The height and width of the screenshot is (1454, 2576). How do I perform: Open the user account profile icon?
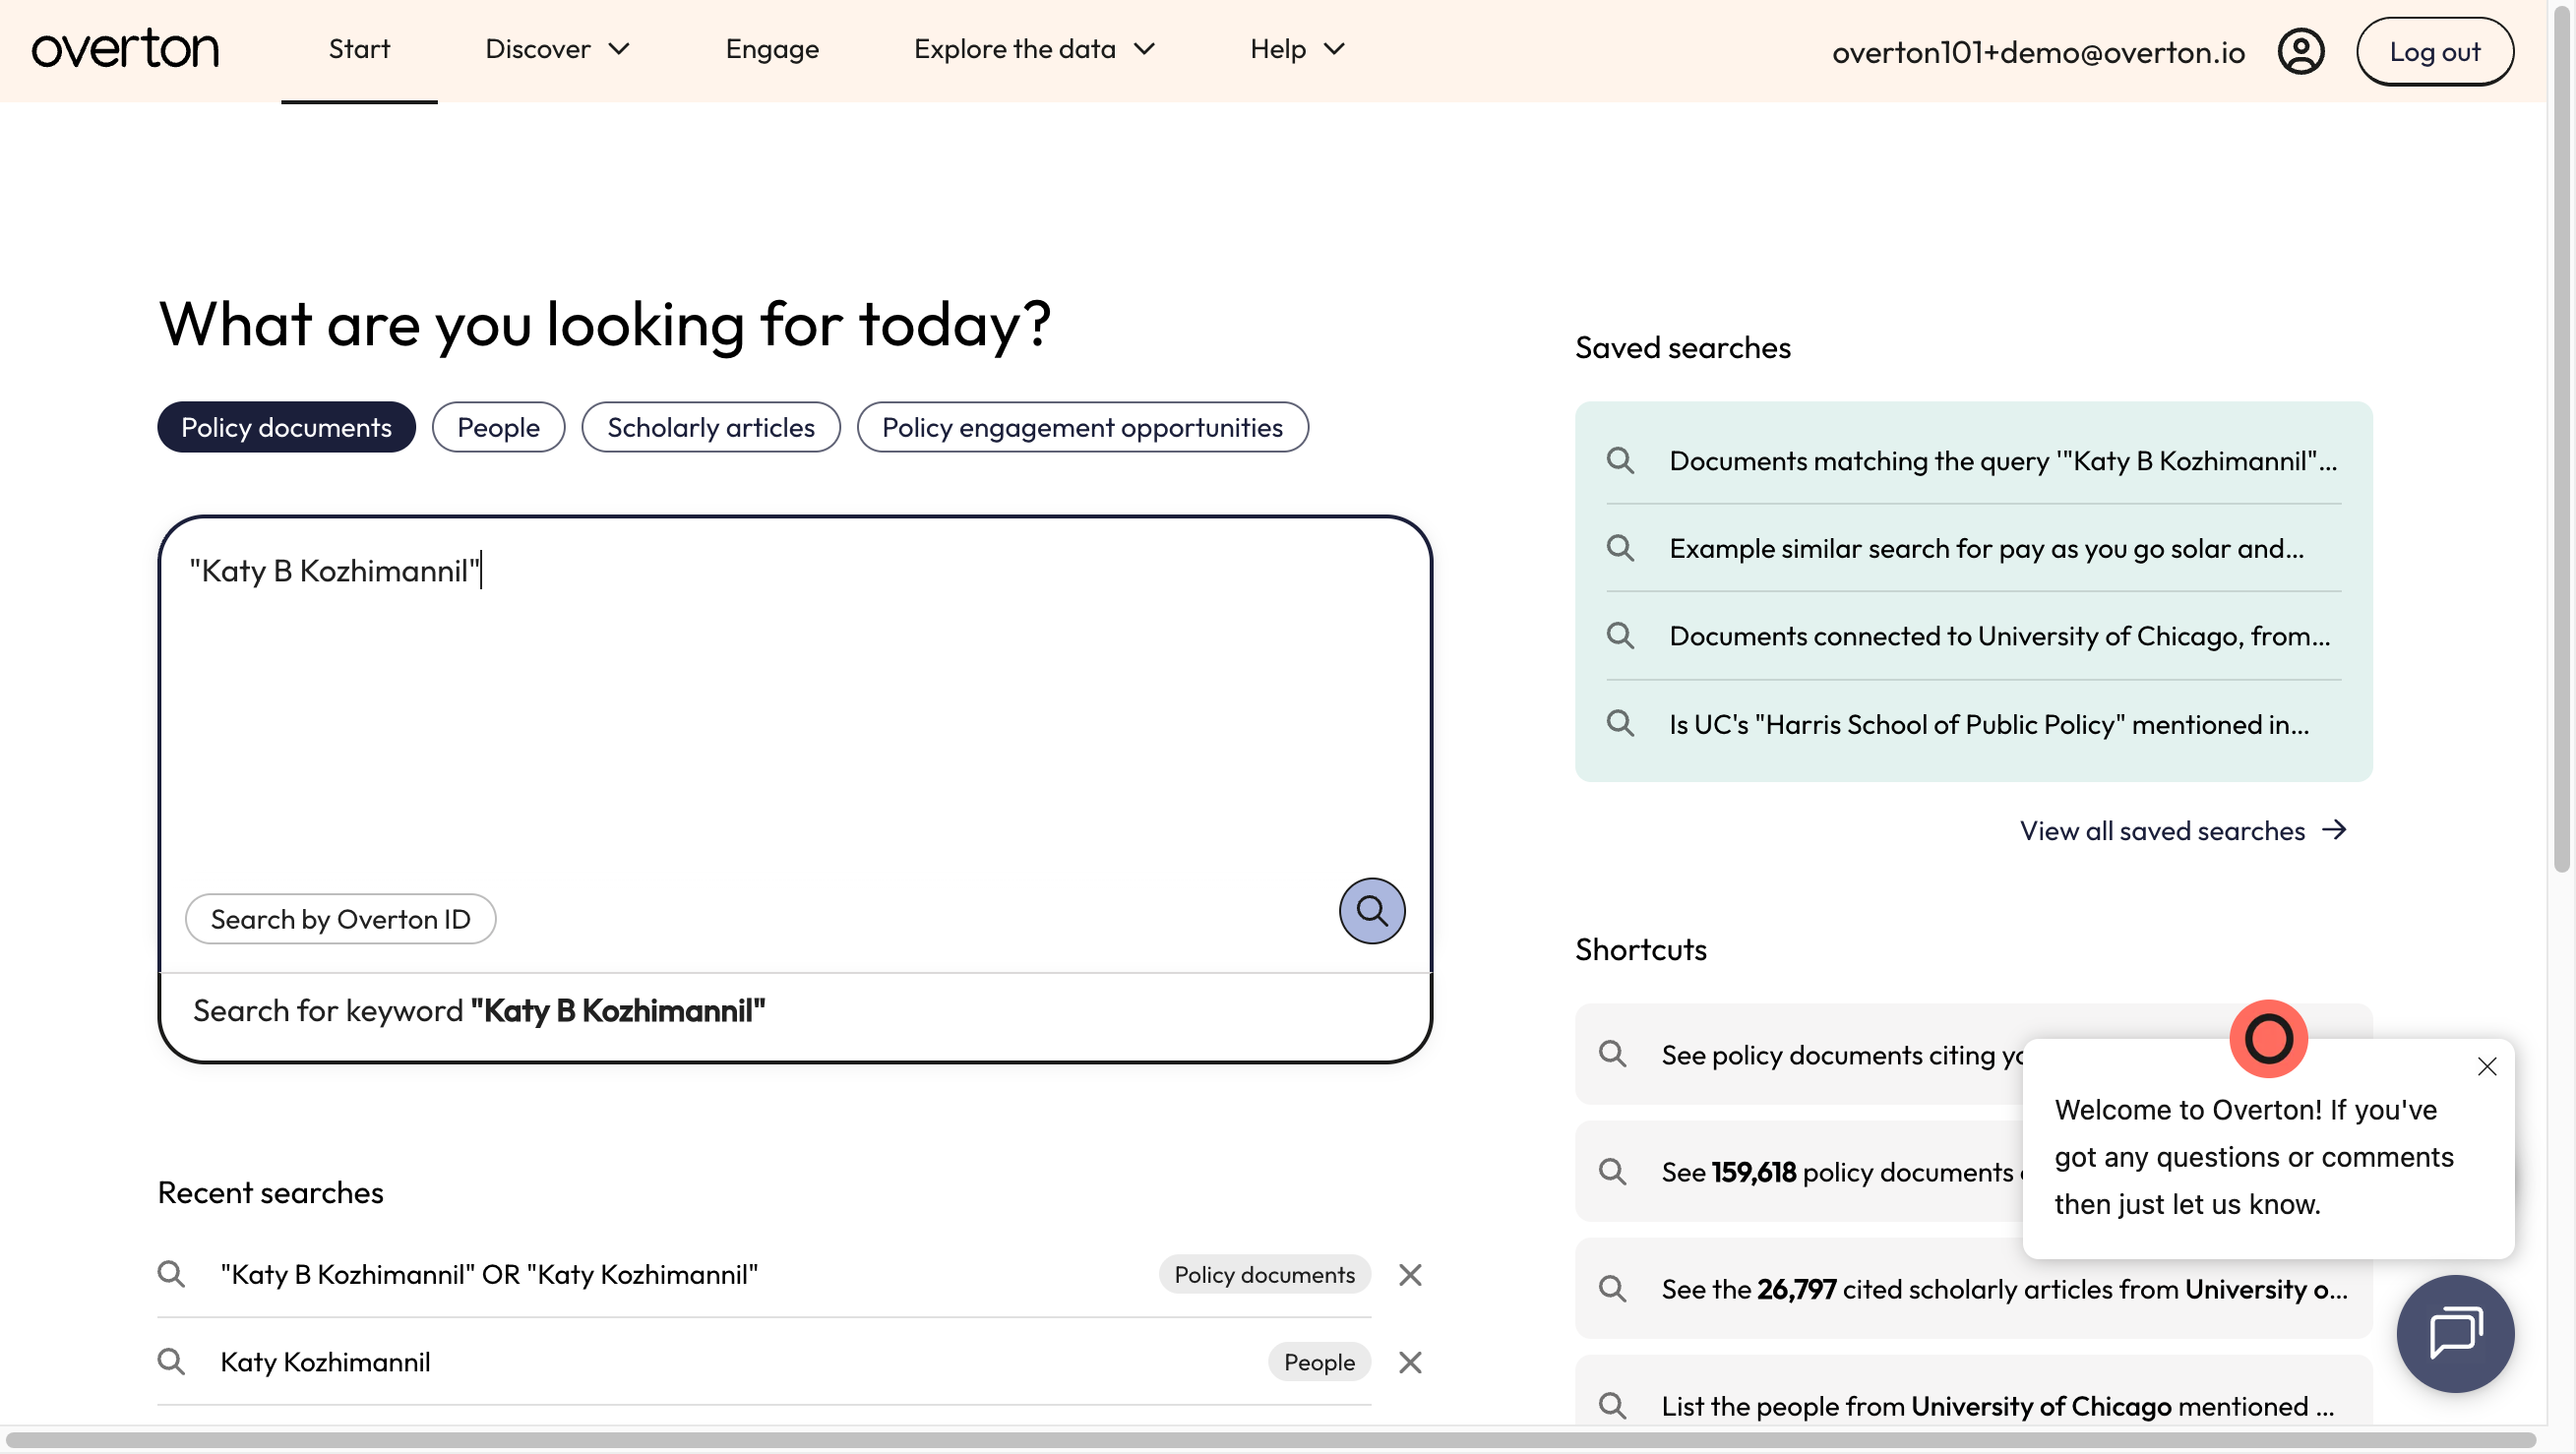[x=2300, y=51]
